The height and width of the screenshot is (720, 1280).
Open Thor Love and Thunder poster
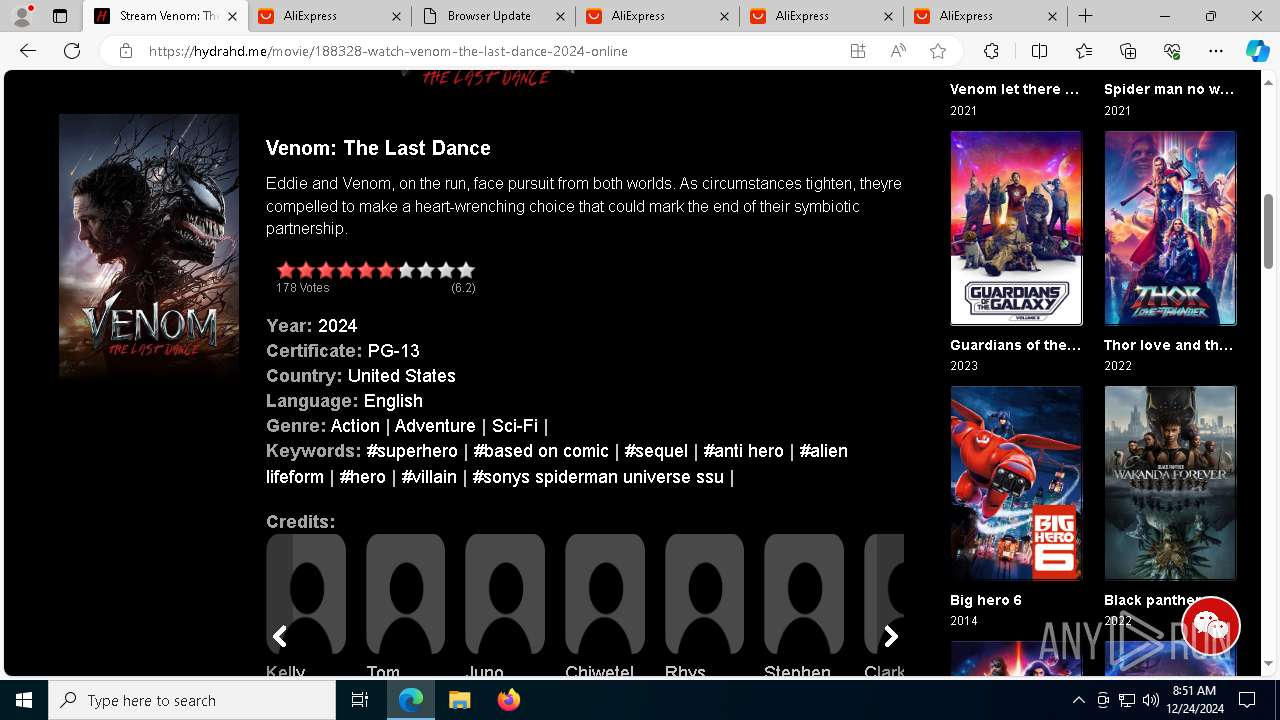pos(1170,228)
